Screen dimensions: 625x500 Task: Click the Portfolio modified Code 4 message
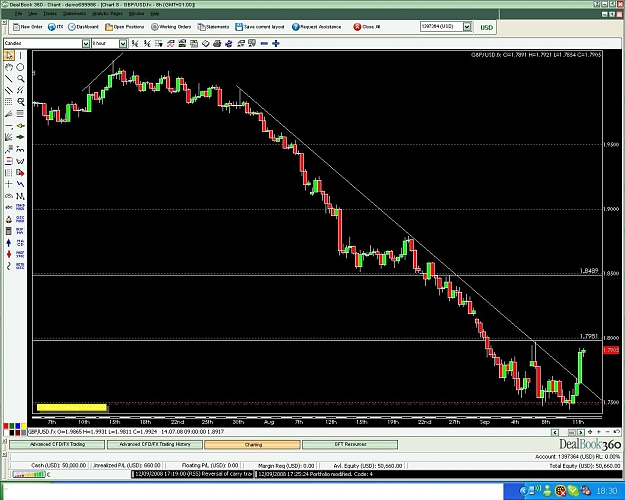coord(315,474)
